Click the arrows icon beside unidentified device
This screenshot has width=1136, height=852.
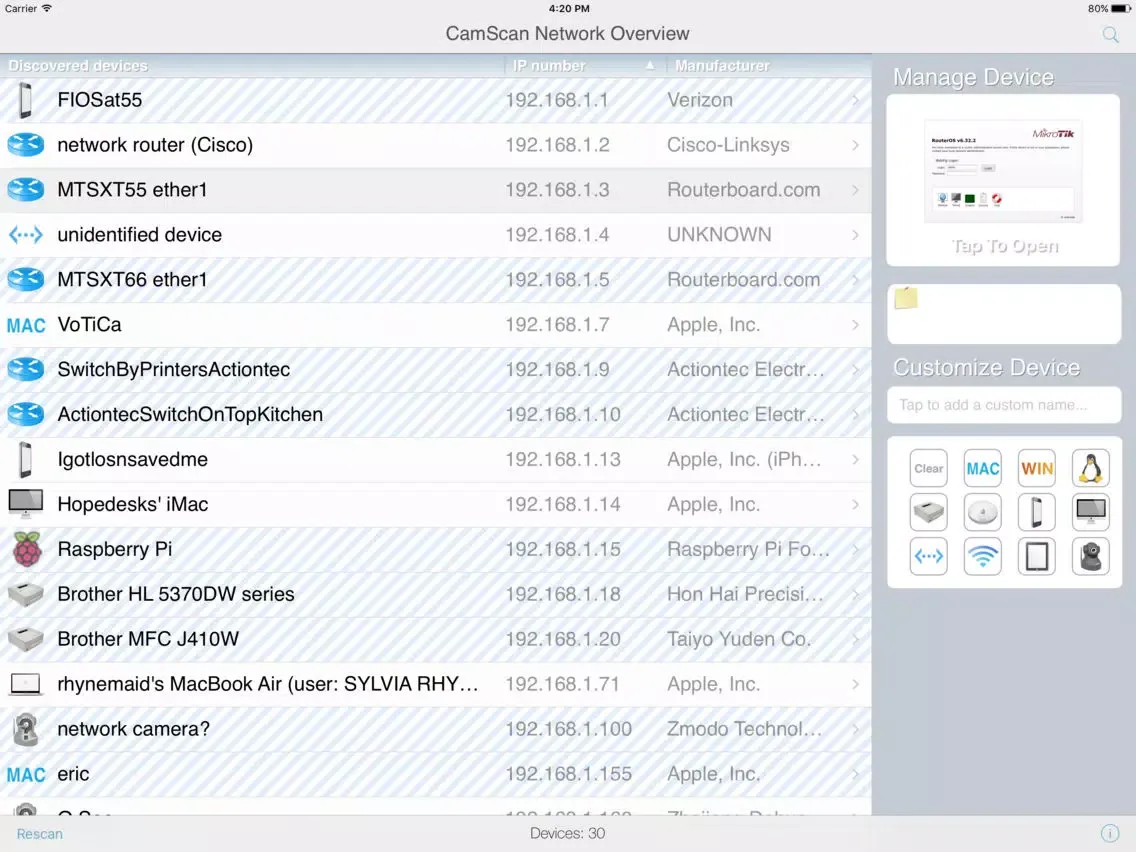(25, 235)
